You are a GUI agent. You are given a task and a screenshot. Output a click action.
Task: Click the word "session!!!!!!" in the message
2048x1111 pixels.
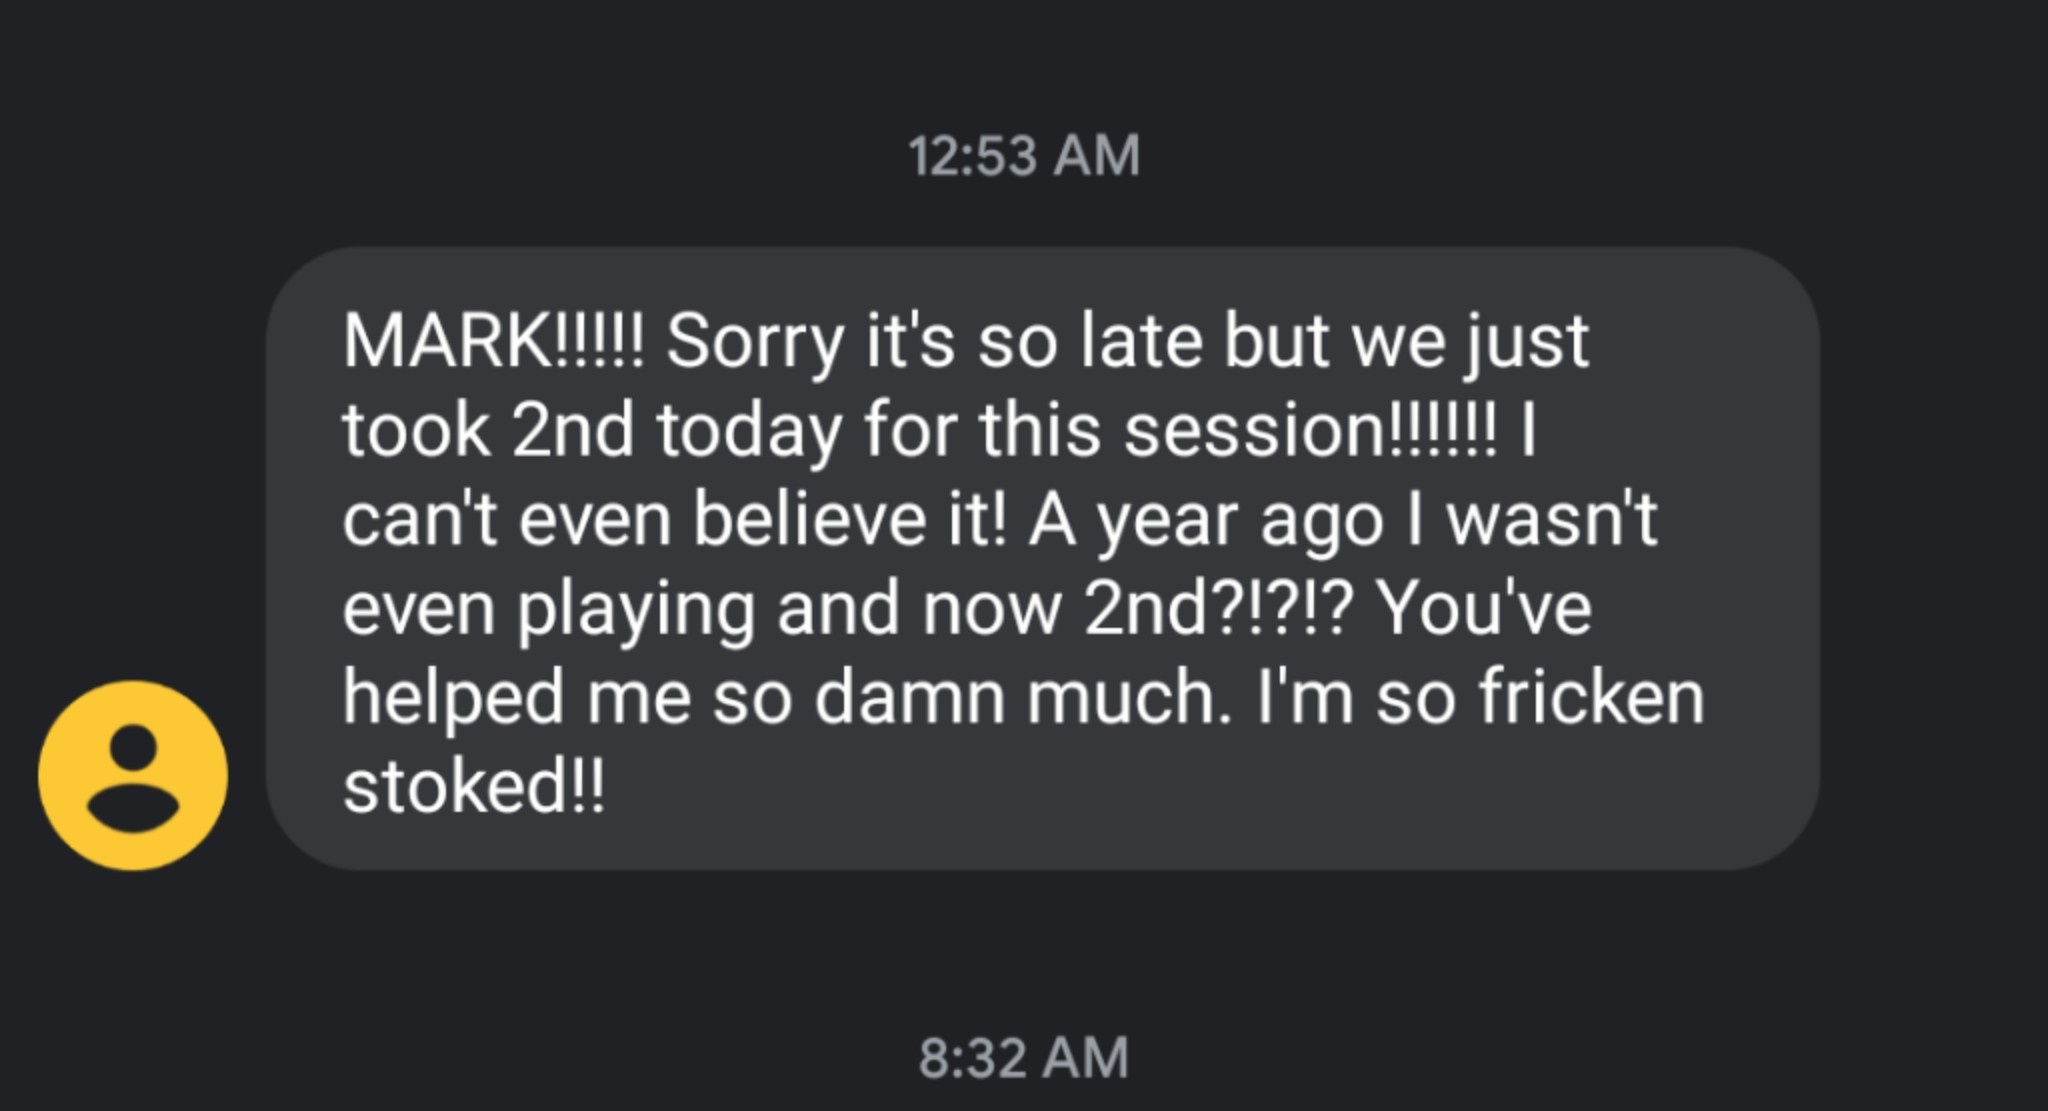[1311, 431]
